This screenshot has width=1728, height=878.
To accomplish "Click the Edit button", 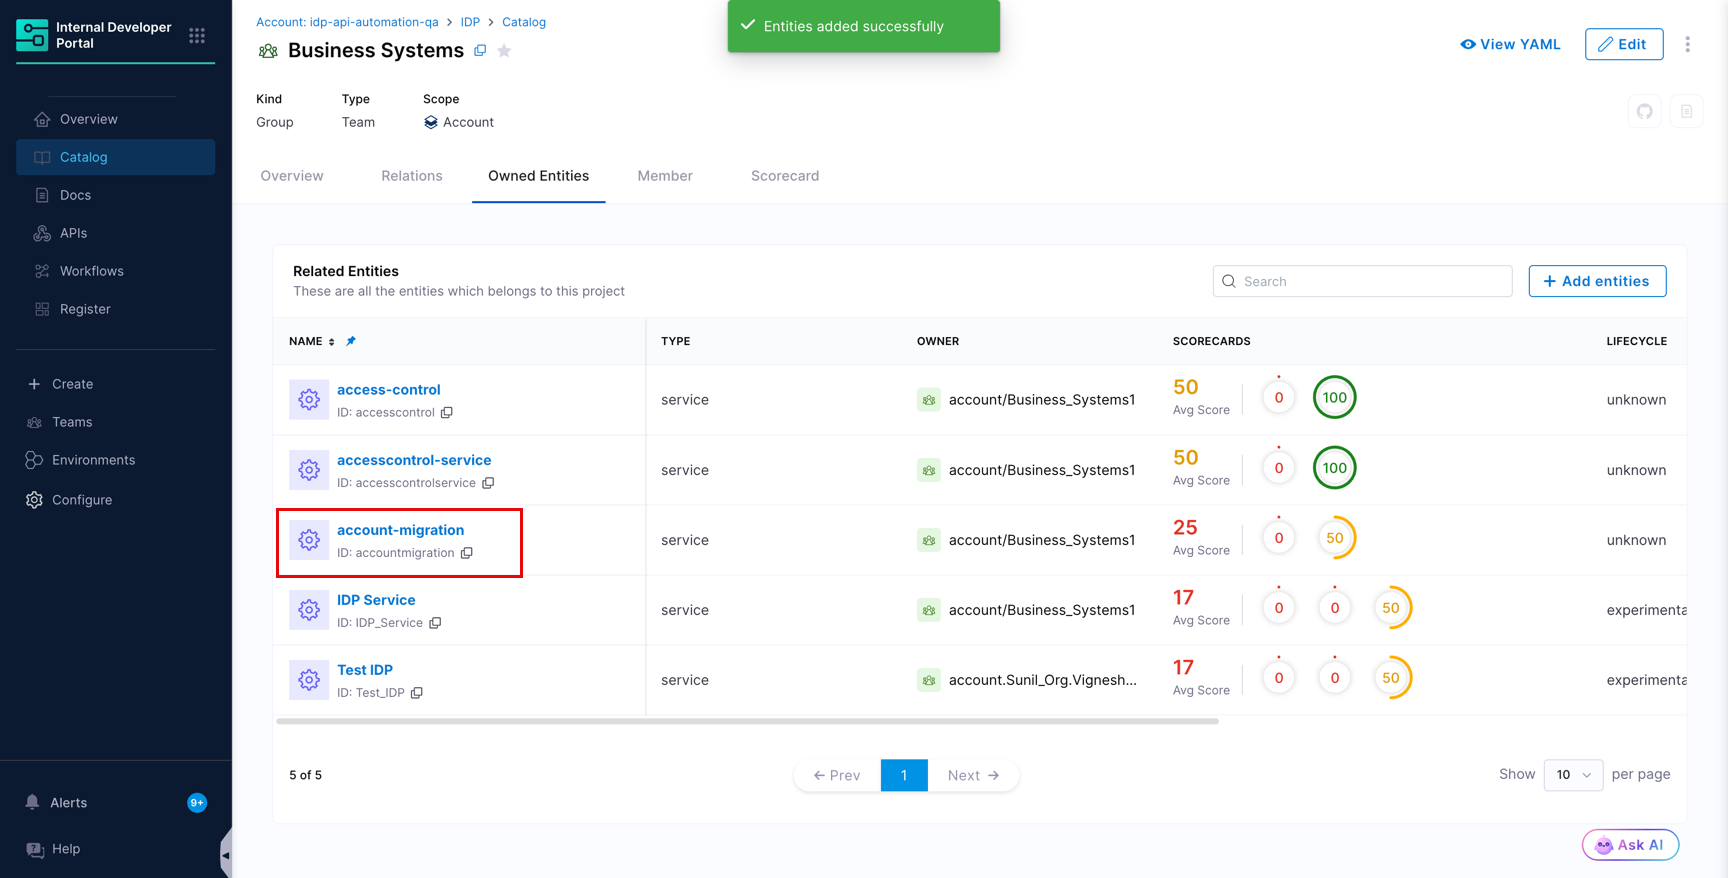I will tap(1624, 44).
